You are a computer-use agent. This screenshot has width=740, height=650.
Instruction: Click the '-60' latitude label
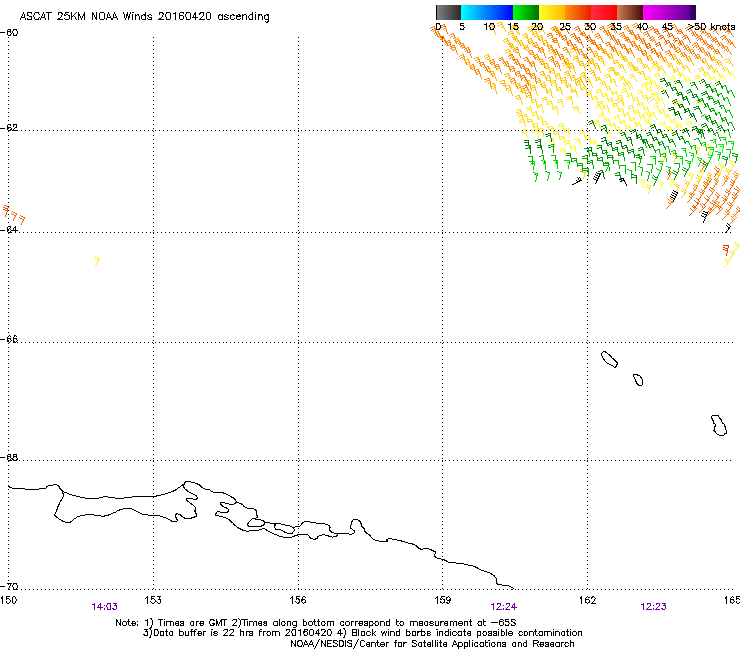9,33
